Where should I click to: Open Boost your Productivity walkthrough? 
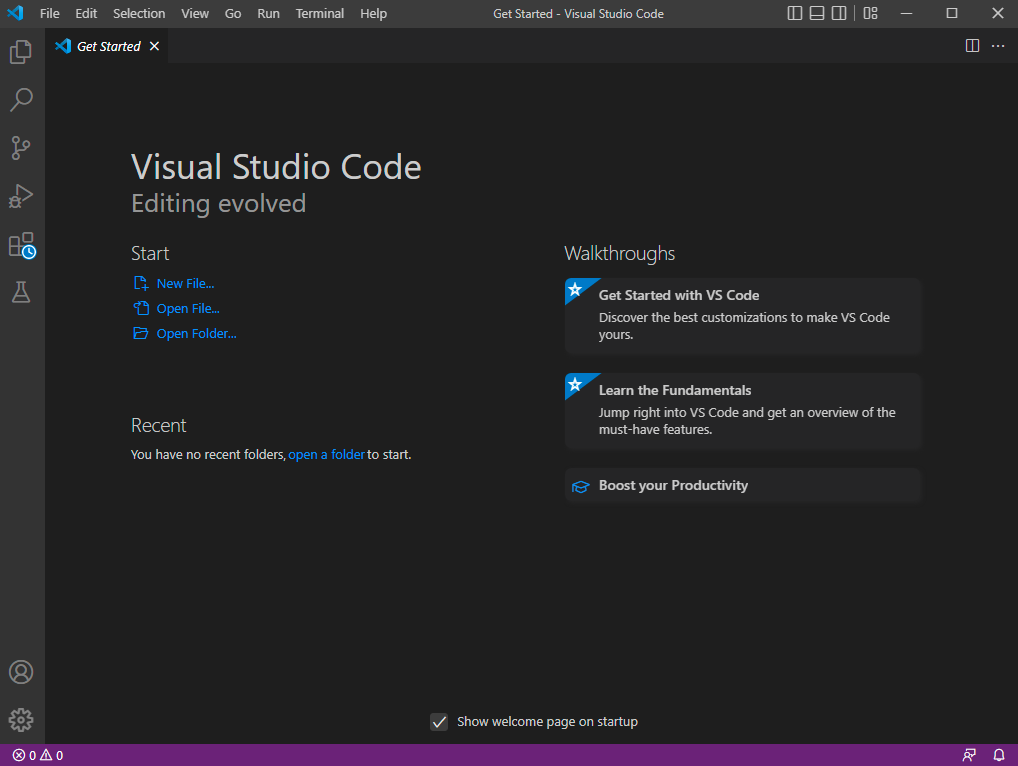coord(743,486)
